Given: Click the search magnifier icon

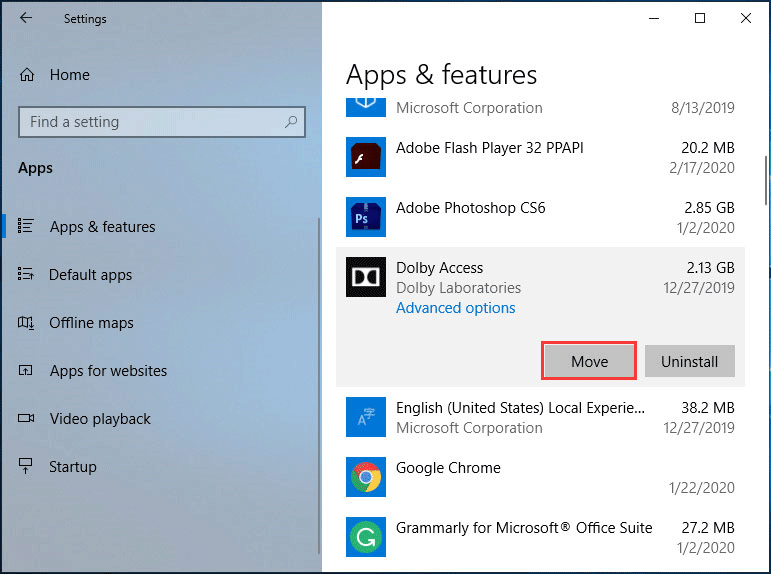Looking at the screenshot, I should click(x=291, y=121).
